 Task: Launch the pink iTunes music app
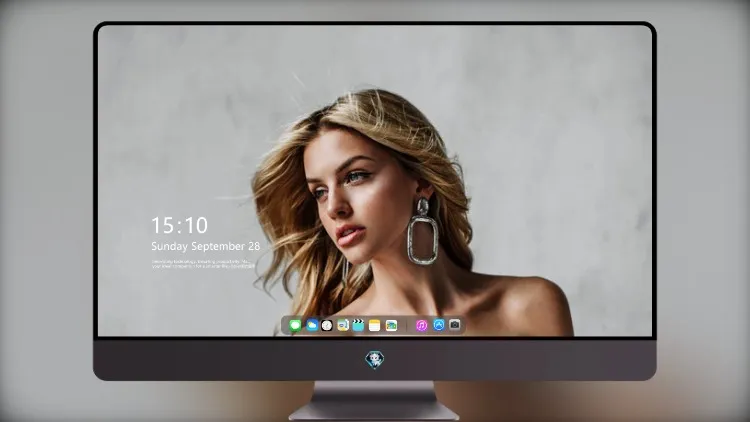click(421, 325)
